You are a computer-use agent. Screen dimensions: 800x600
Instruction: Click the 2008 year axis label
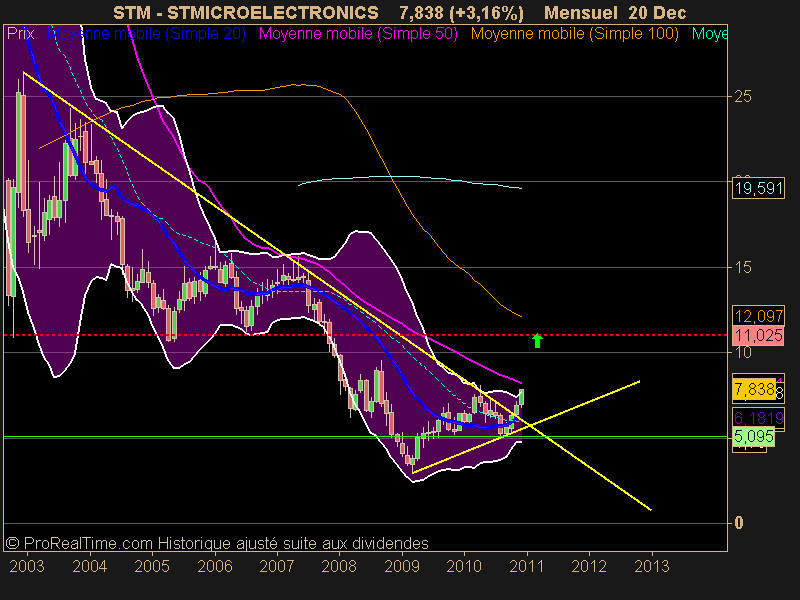tap(339, 566)
